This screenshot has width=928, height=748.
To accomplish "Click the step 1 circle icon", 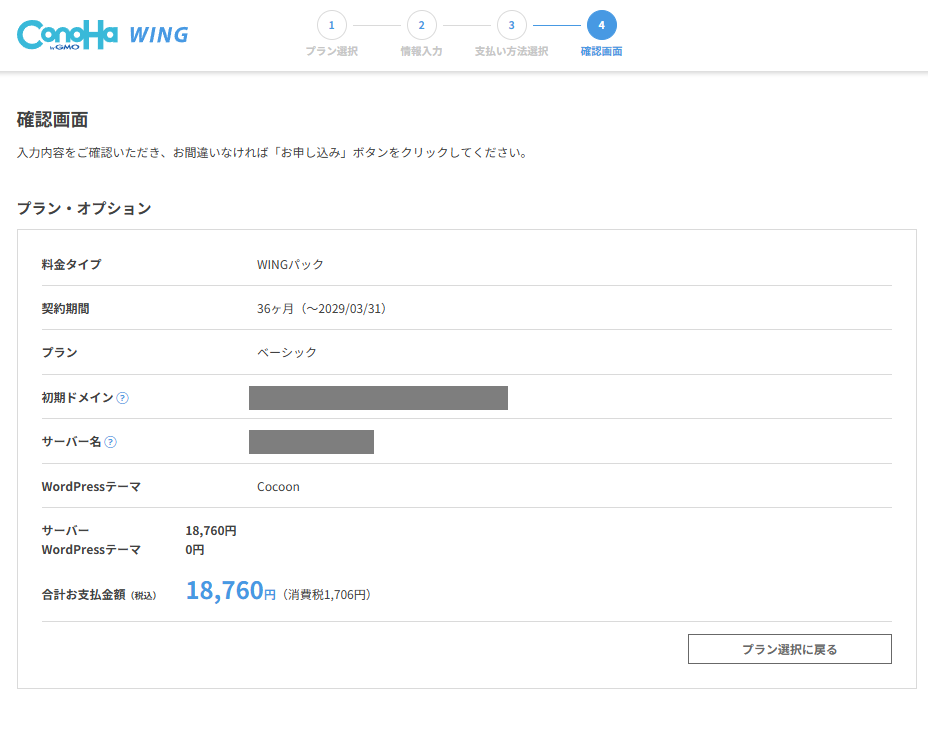I will click(x=331, y=25).
